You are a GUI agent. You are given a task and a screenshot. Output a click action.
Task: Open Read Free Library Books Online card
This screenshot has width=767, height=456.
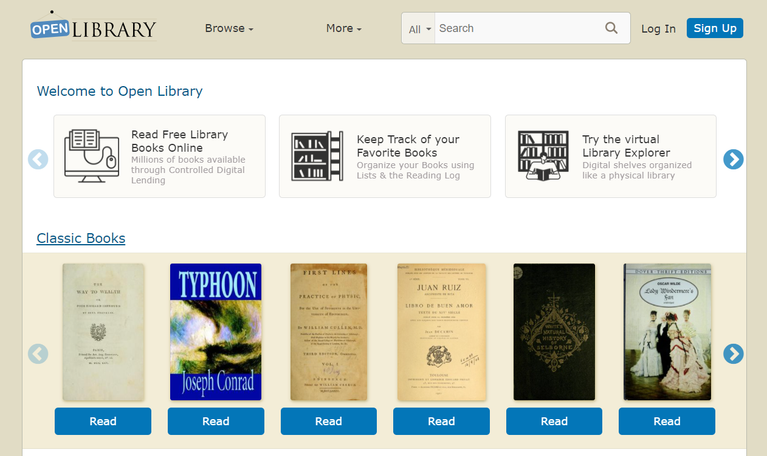(x=159, y=156)
